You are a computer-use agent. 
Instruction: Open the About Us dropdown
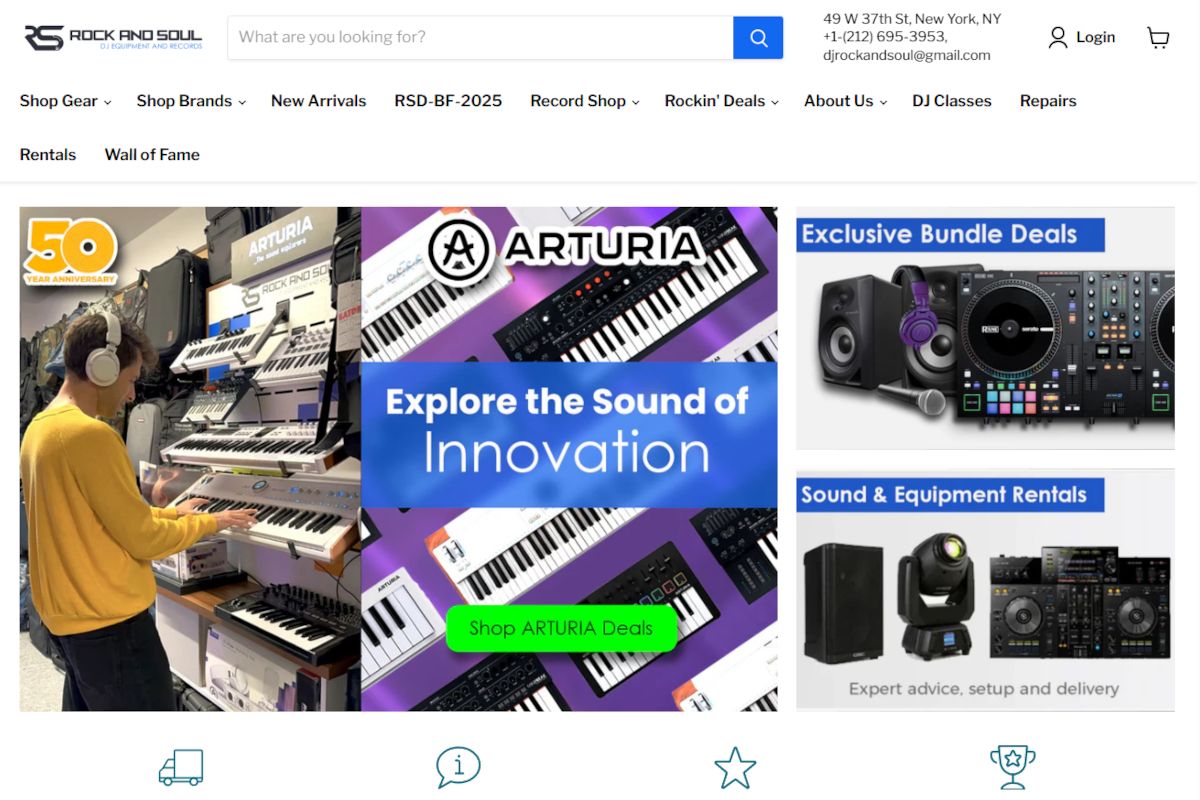coord(846,101)
